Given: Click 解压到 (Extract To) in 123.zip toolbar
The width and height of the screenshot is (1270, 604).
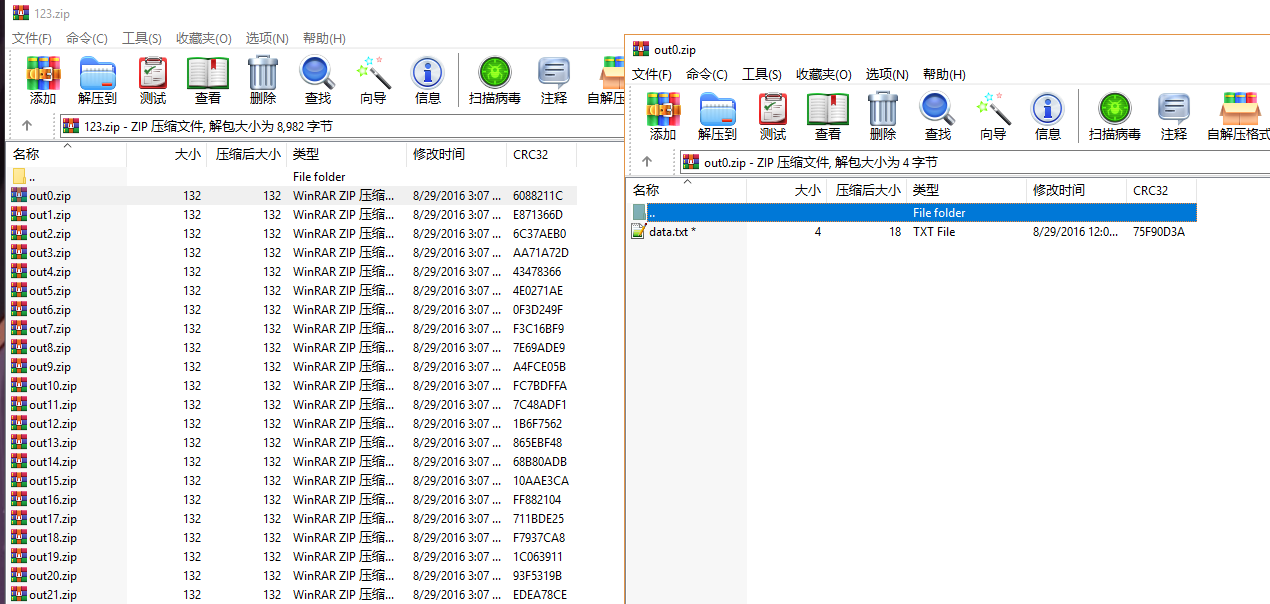Looking at the screenshot, I should (x=97, y=79).
